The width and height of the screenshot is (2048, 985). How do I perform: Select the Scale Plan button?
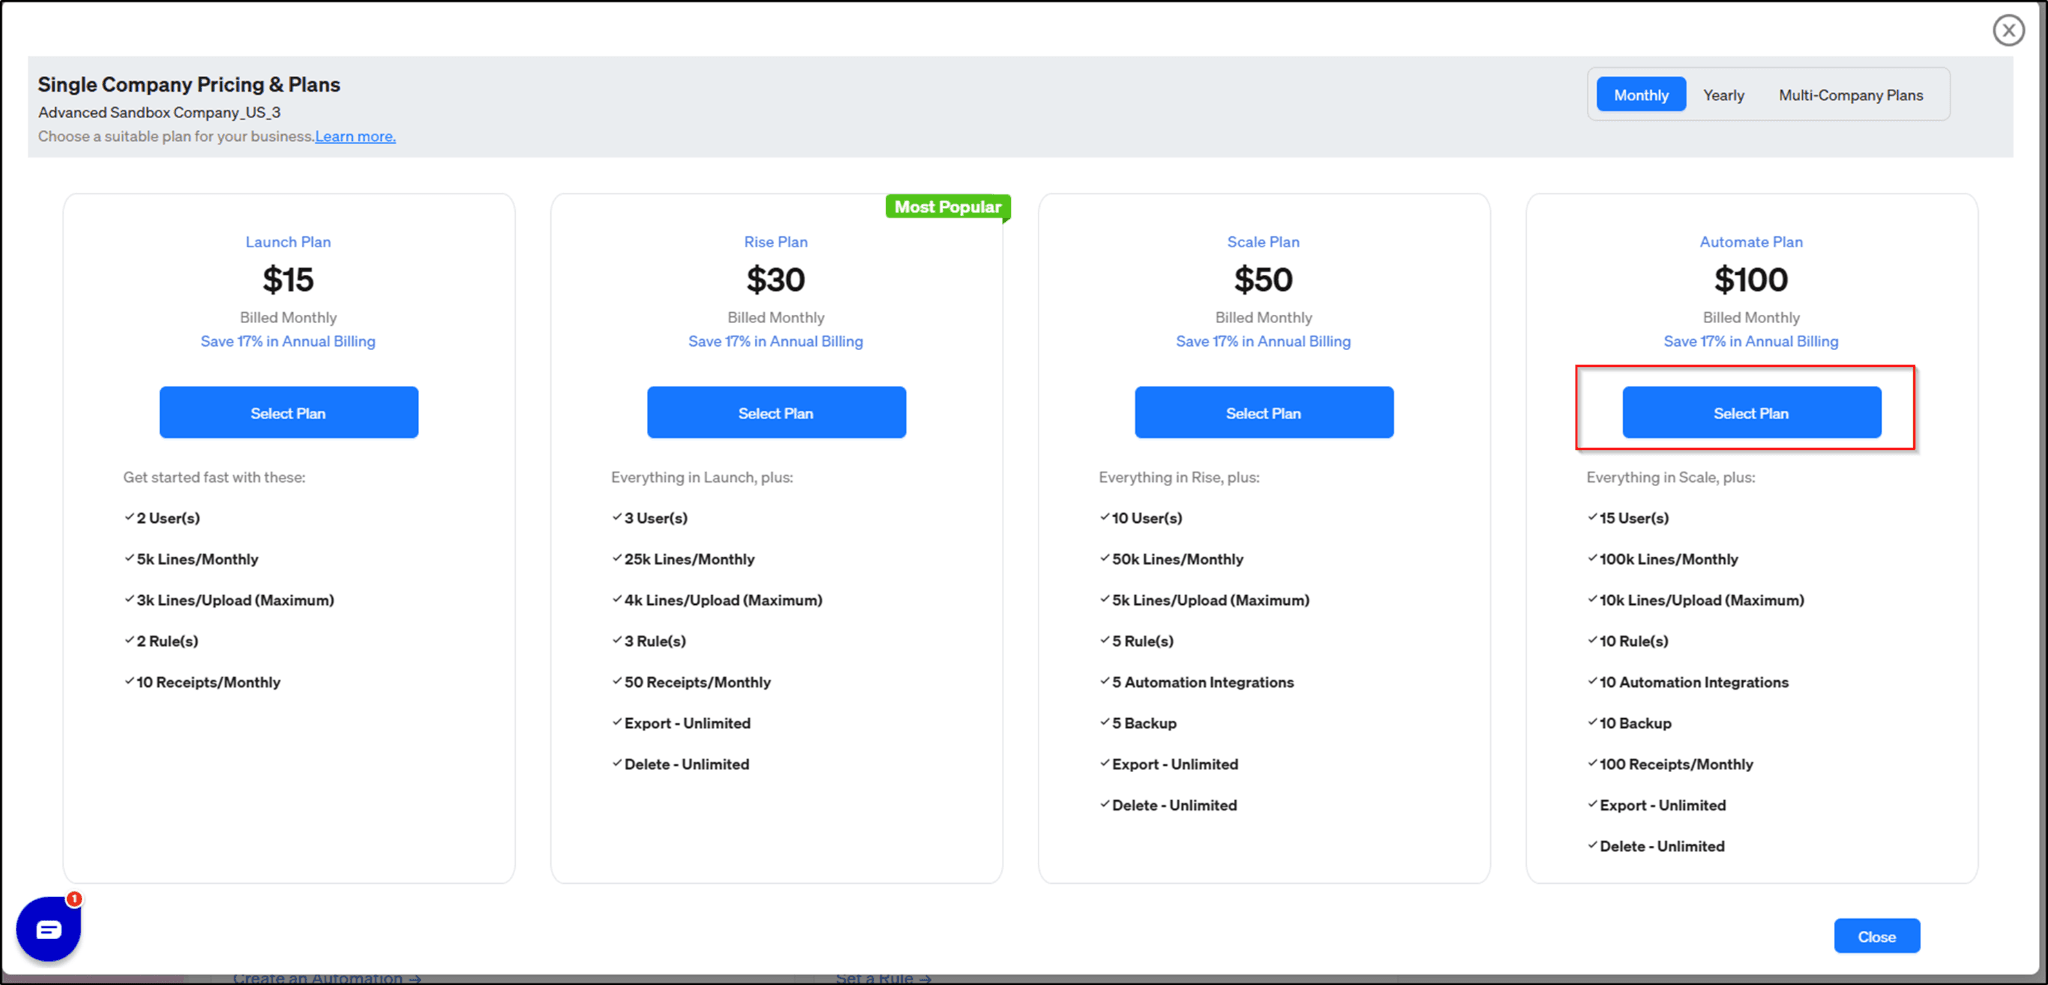(x=1263, y=413)
